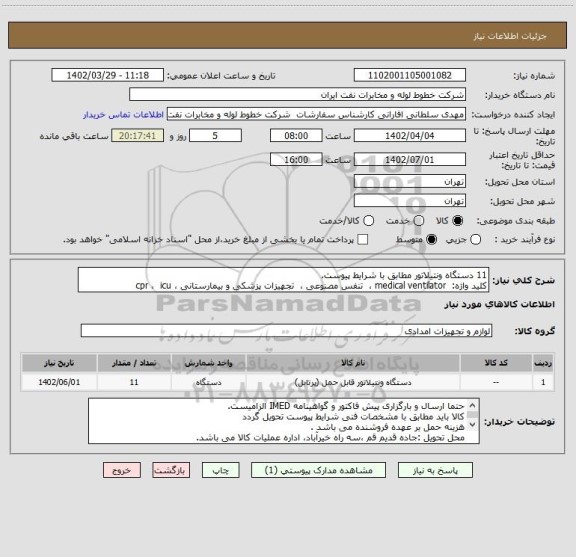Click the شماره نیاز field 1102001105001082
This screenshot has width=576, height=557.
click(x=410, y=75)
